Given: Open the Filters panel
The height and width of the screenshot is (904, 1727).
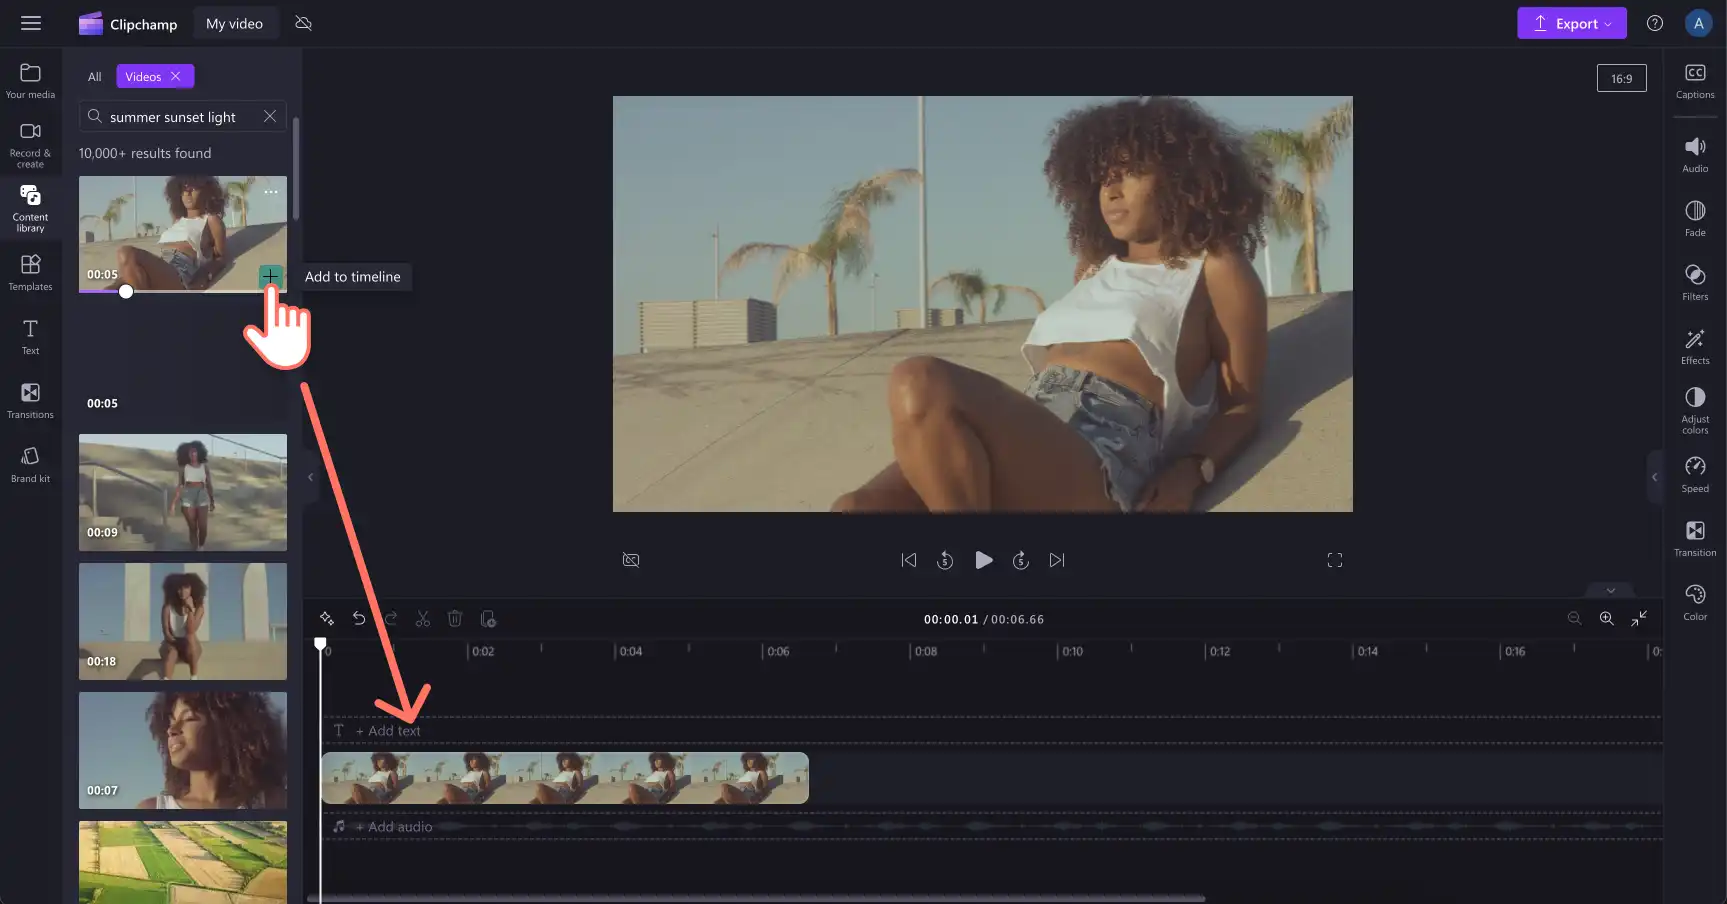Looking at the screenshot, I should click(x=1694, y=282).
